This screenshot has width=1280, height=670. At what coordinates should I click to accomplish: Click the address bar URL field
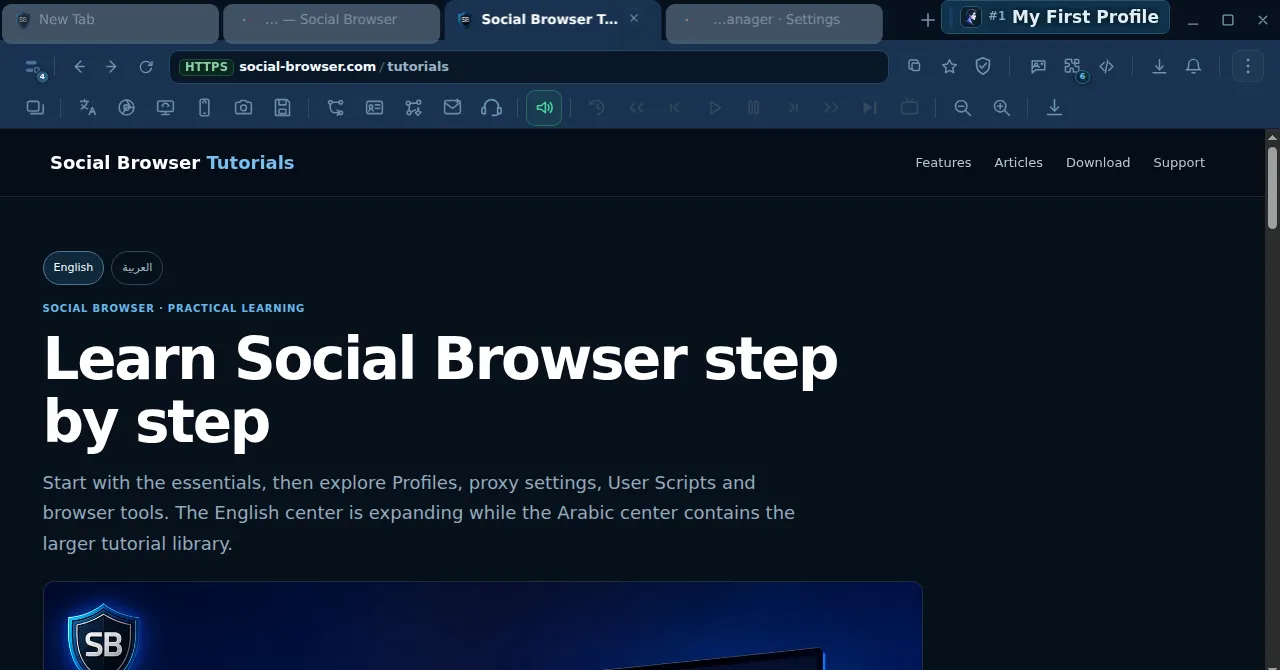click(x=529, y=67)
